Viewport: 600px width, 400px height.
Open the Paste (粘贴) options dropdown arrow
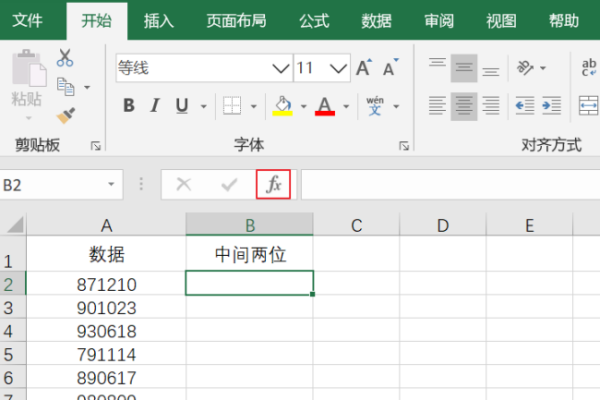click(x=29, y=118)
